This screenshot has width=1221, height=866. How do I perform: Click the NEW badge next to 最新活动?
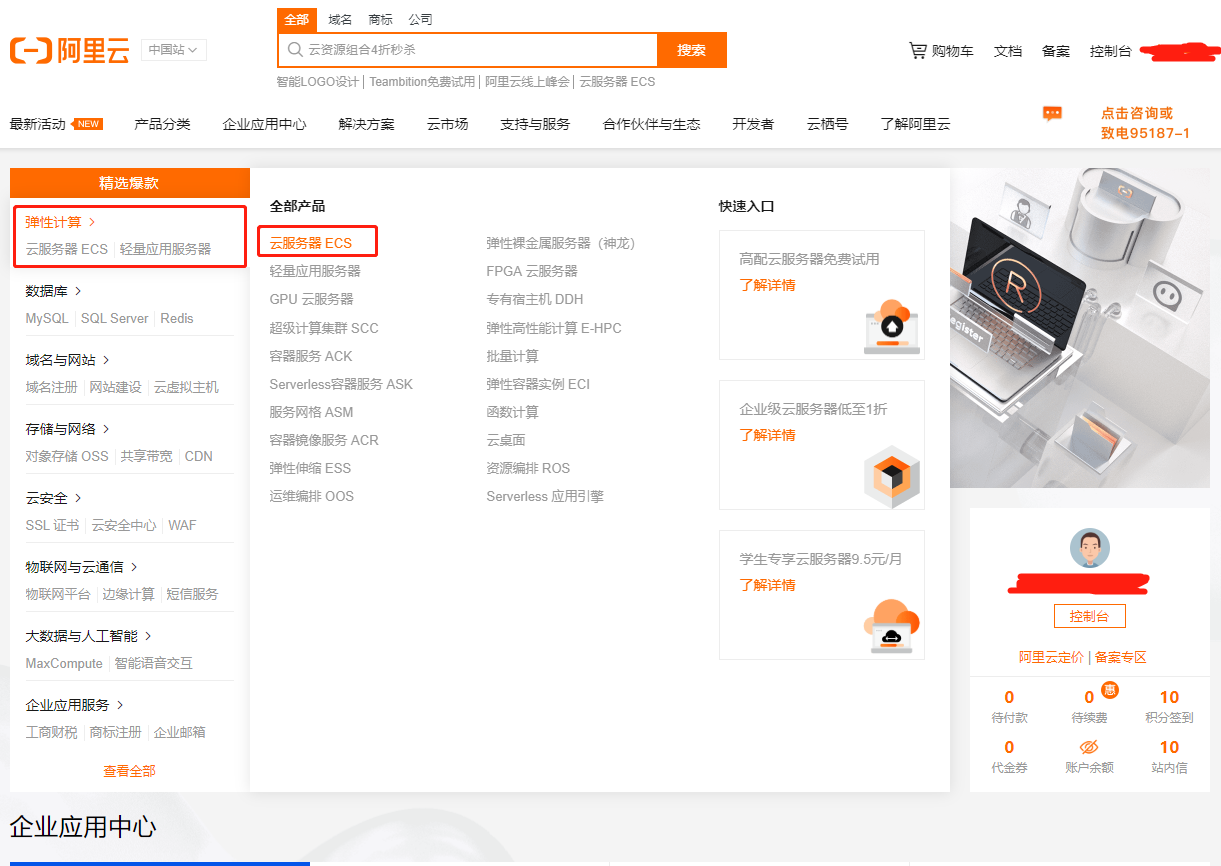(88, 124)
